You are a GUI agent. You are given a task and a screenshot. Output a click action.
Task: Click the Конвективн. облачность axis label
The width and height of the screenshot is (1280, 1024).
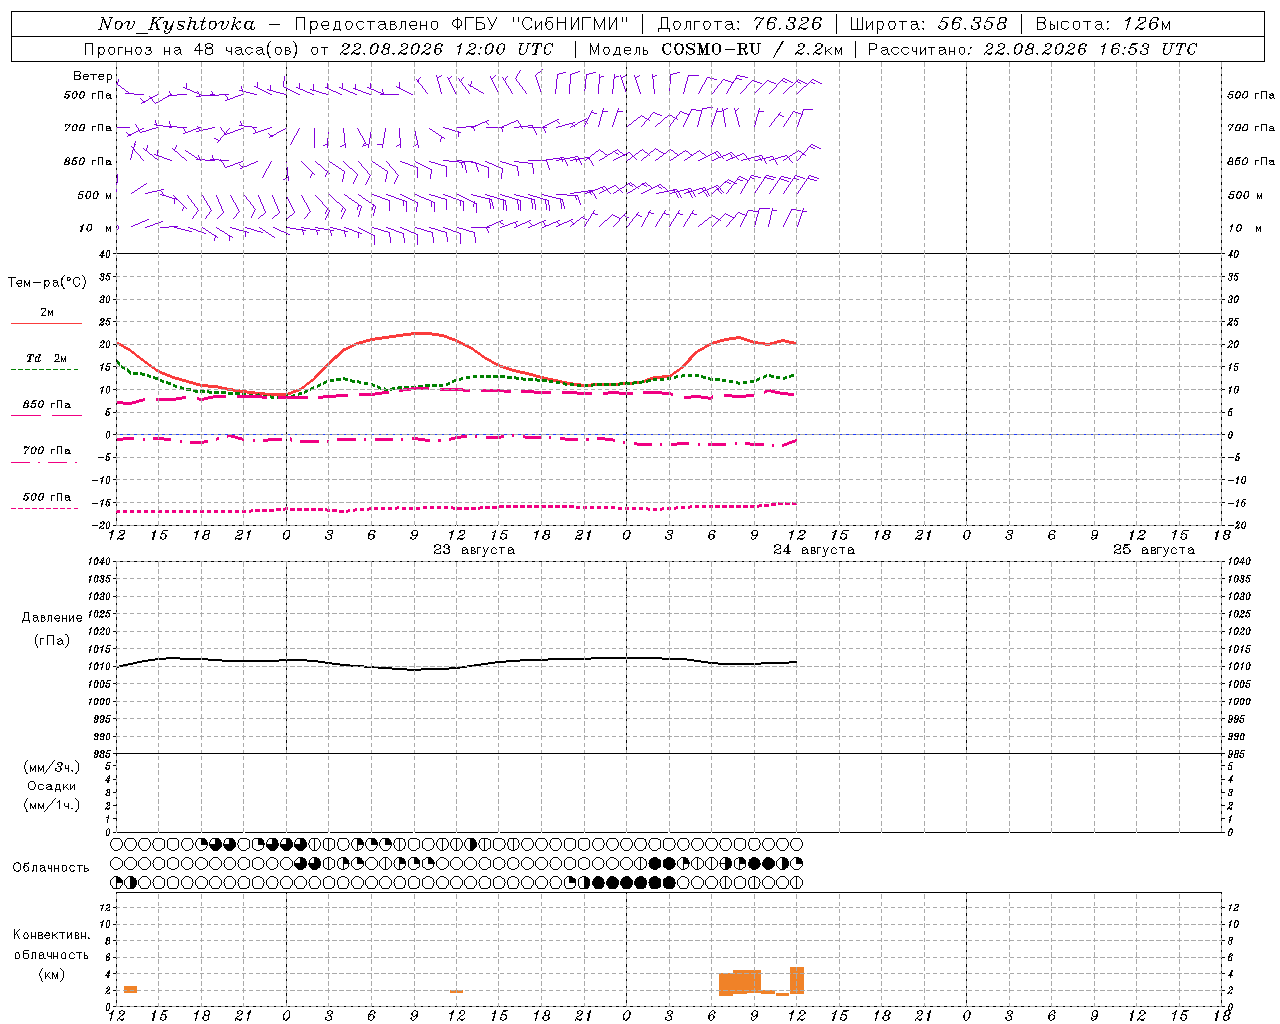[x=51, y=954]
